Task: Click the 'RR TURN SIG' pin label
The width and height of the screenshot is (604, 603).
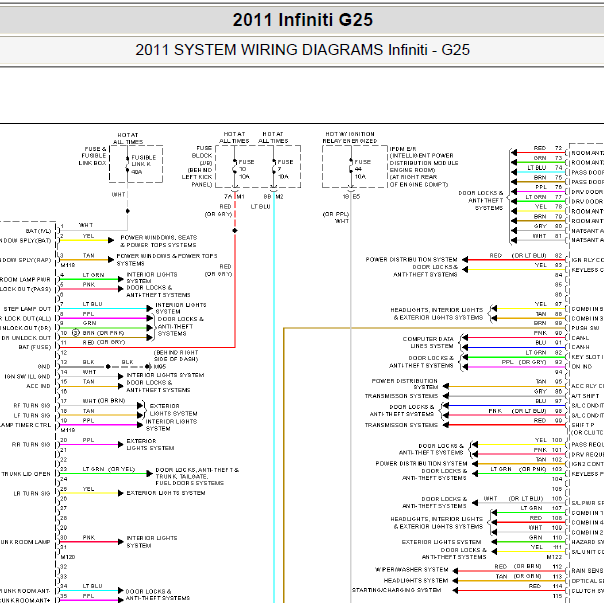Action: [x=31, y=444]
